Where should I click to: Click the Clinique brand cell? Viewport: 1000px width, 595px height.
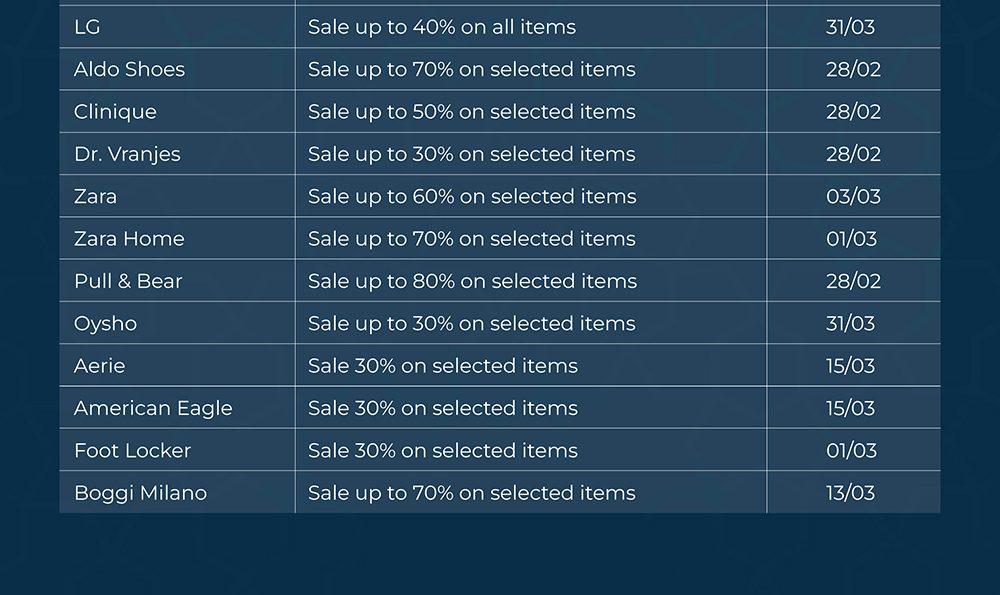pyautogui.click(x=115, y=112)
